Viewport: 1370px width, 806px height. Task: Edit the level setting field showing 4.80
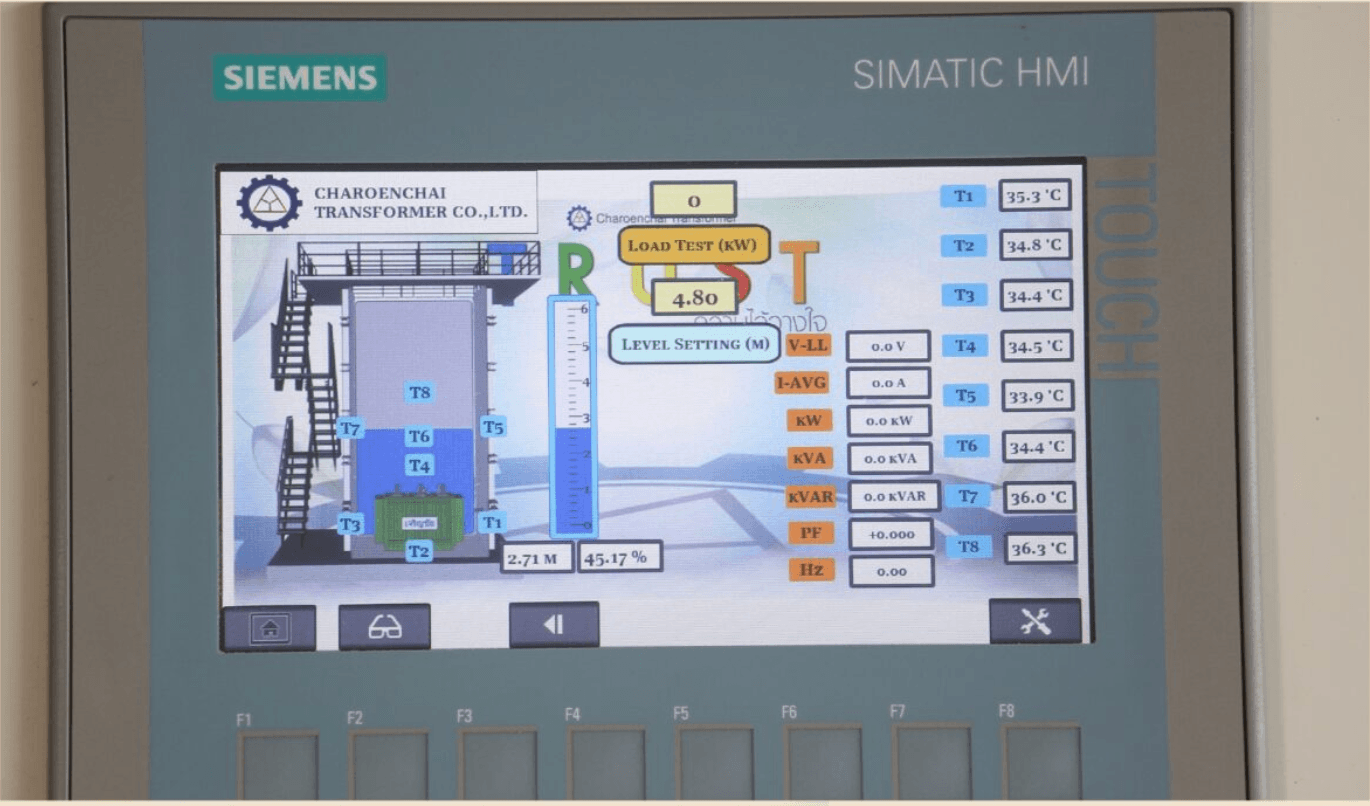pyautogui.click(x=693, y=298)
